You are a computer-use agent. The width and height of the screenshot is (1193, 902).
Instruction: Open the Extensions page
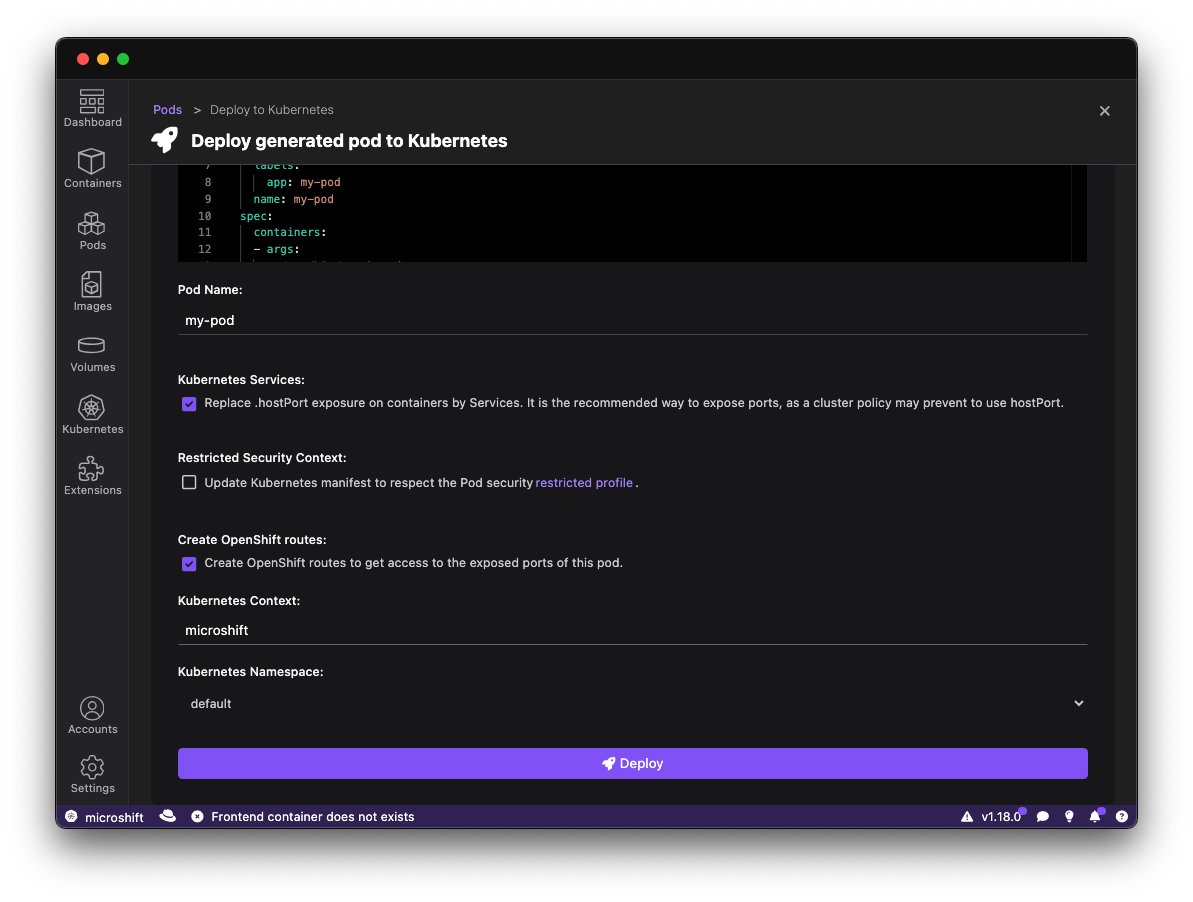(x=92, y=476)
